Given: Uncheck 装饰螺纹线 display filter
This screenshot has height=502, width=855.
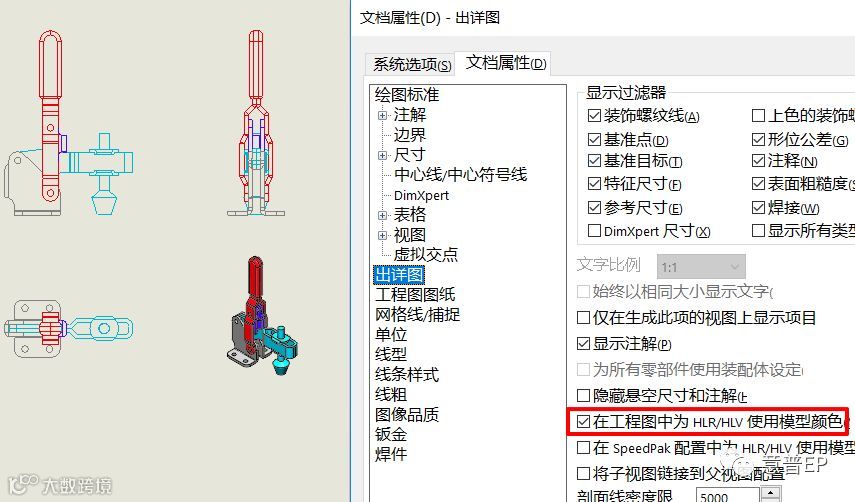Looking at the screenshot, I should pos(594,116).
